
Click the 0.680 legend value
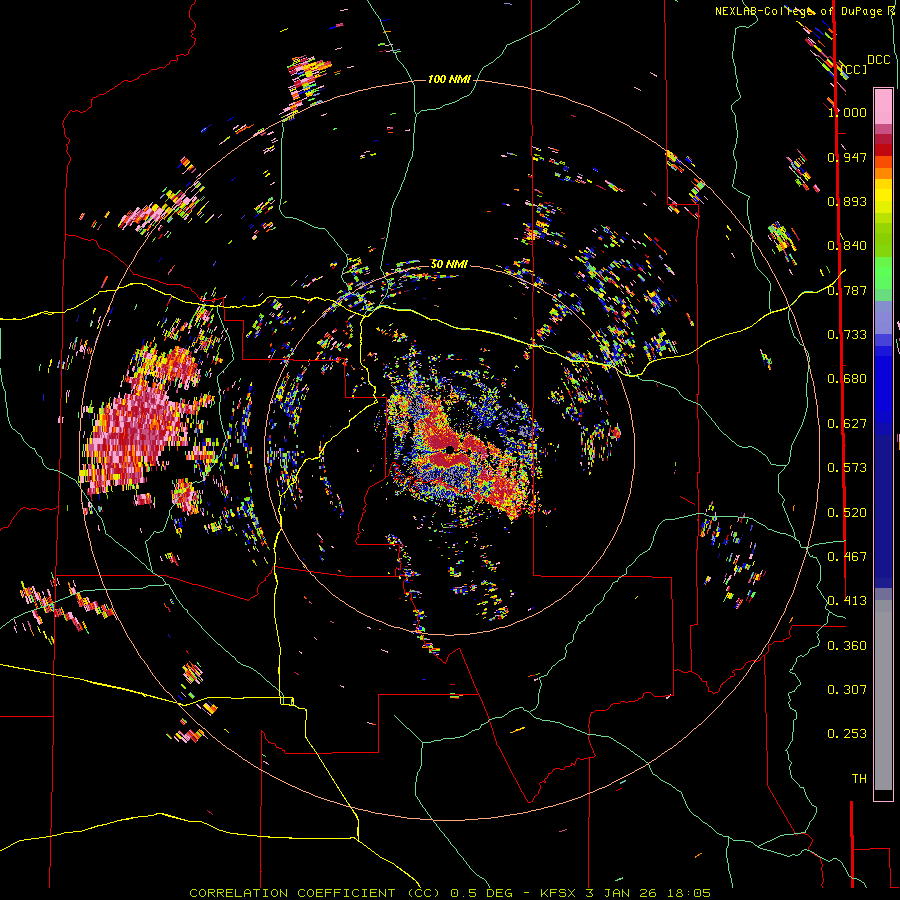tap(847, 379)
